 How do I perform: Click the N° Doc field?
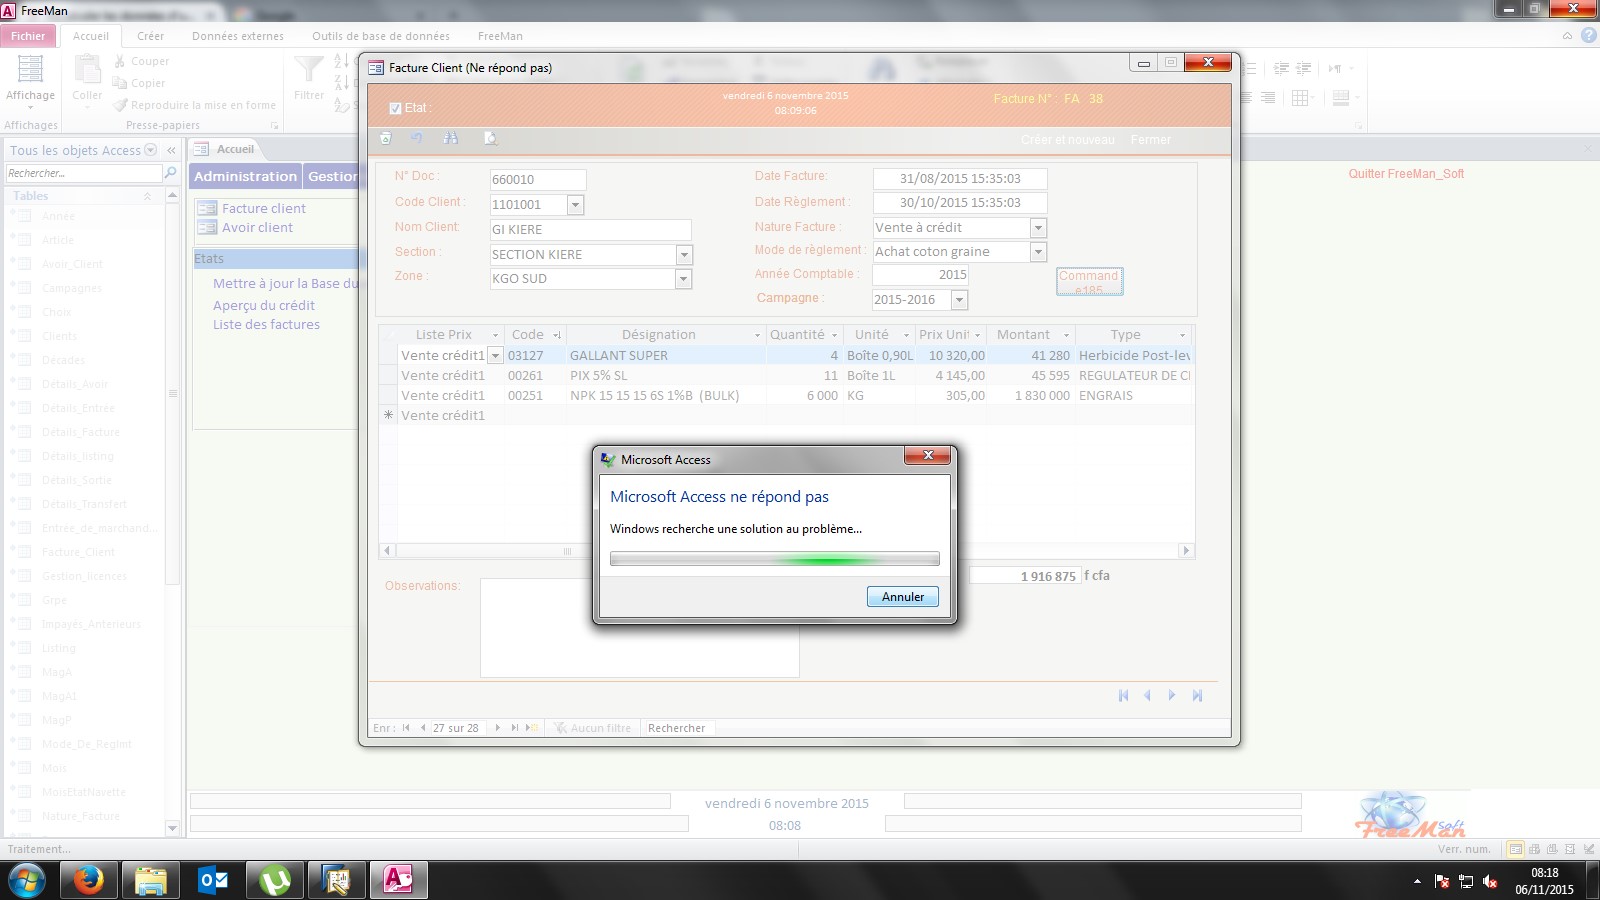click(538, 180)
